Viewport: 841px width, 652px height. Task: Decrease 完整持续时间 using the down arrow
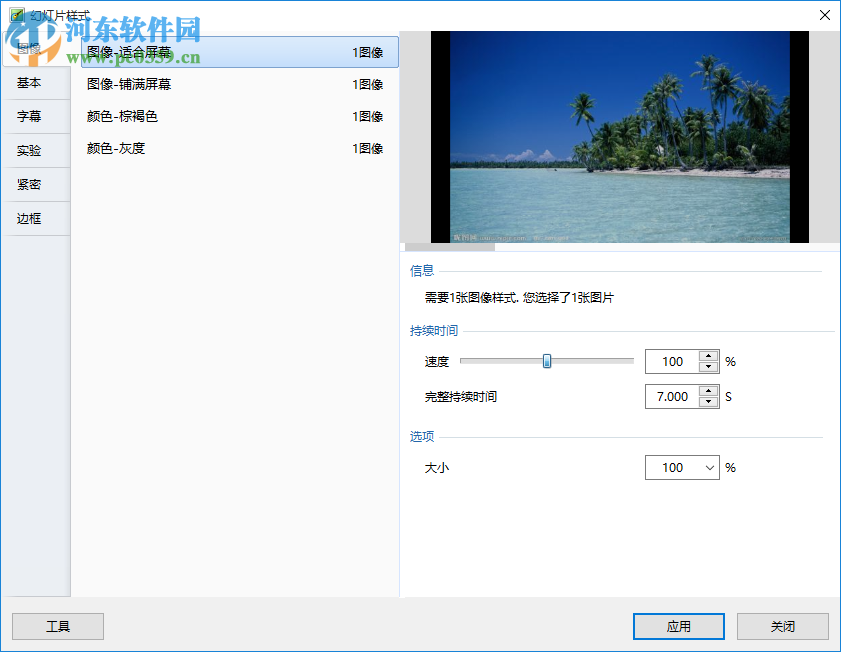(x=710, y=402)
